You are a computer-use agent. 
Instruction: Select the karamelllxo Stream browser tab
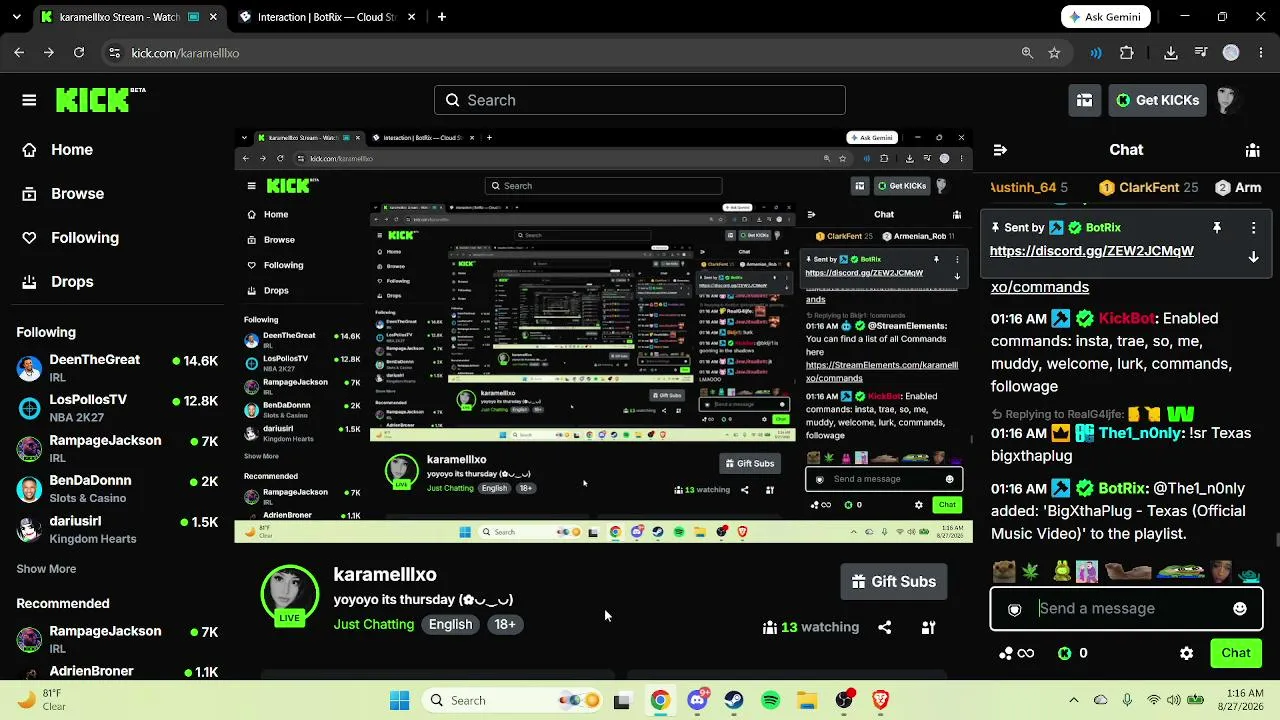point(128,17)
